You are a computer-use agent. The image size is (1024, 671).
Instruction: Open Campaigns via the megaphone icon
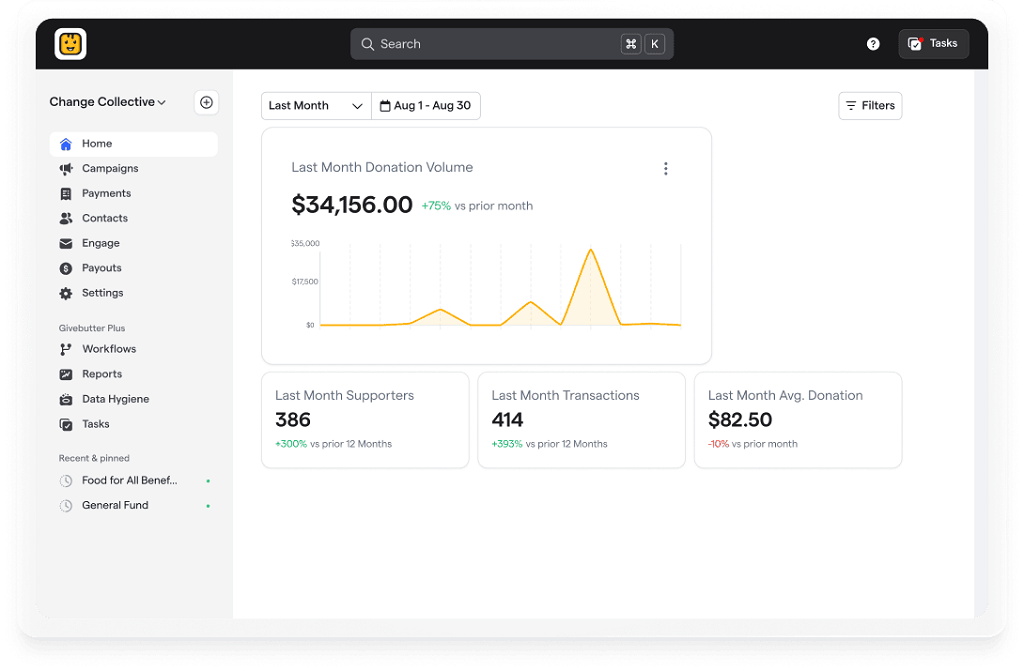pos(66,169)
